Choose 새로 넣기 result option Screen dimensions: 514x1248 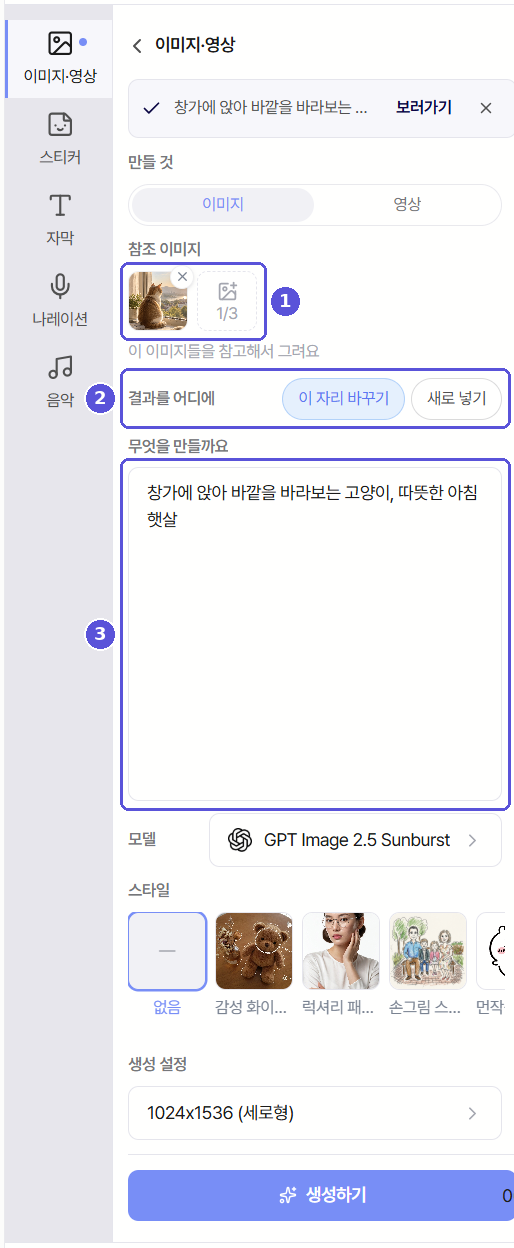point(456,398)
